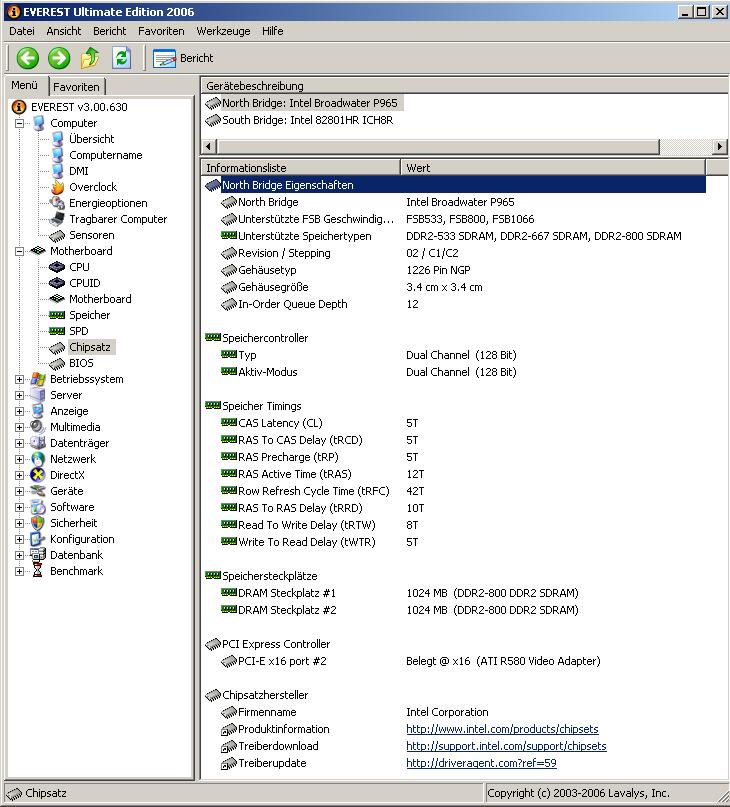Open the Bericht report button in toolbar
The height and width of the screenshot is (807, 730).
click(183, 58)
